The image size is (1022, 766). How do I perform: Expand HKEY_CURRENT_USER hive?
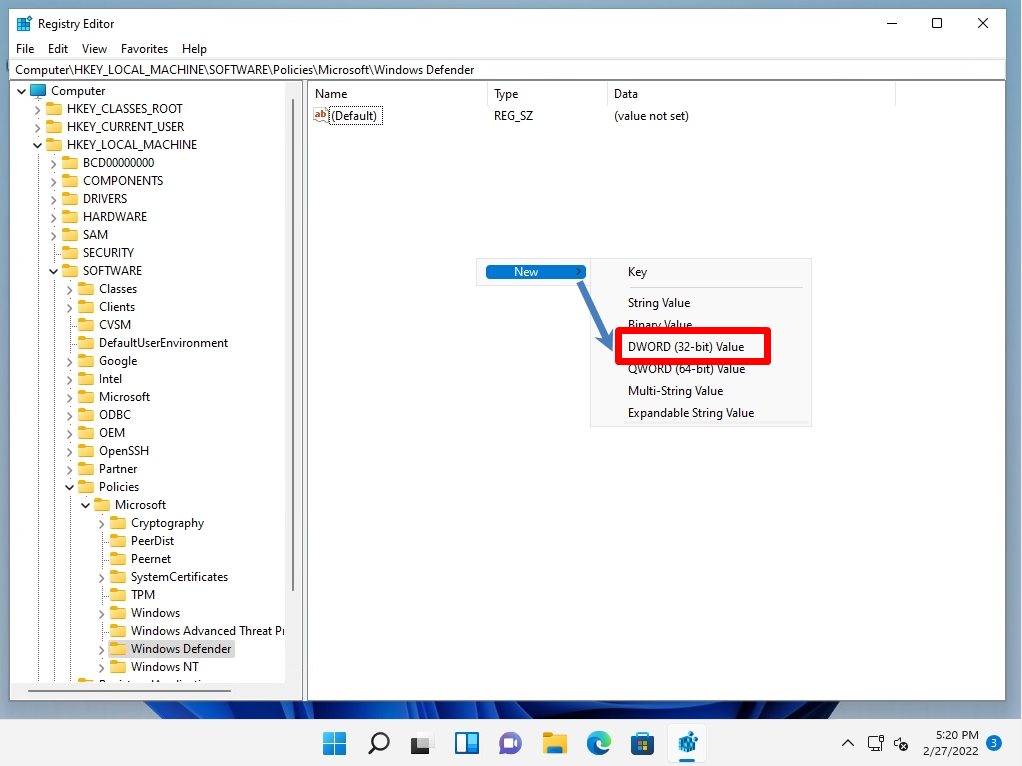[37, 126]
